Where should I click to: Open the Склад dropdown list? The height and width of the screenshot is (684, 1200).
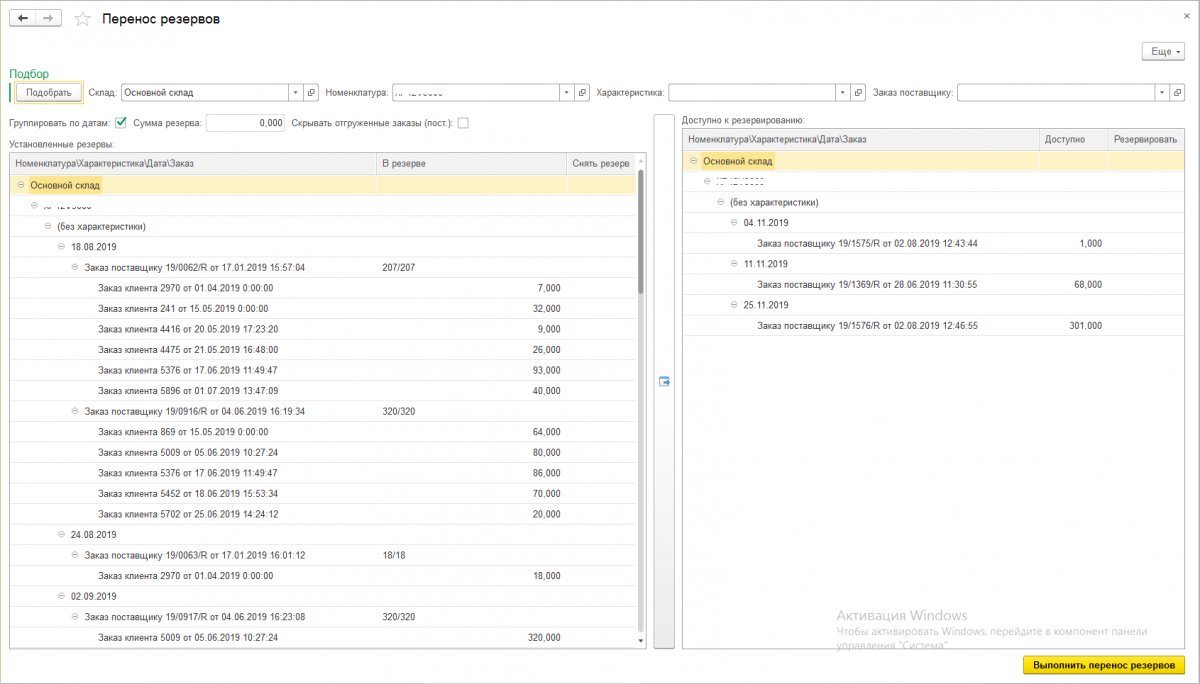tap(295, 93)
